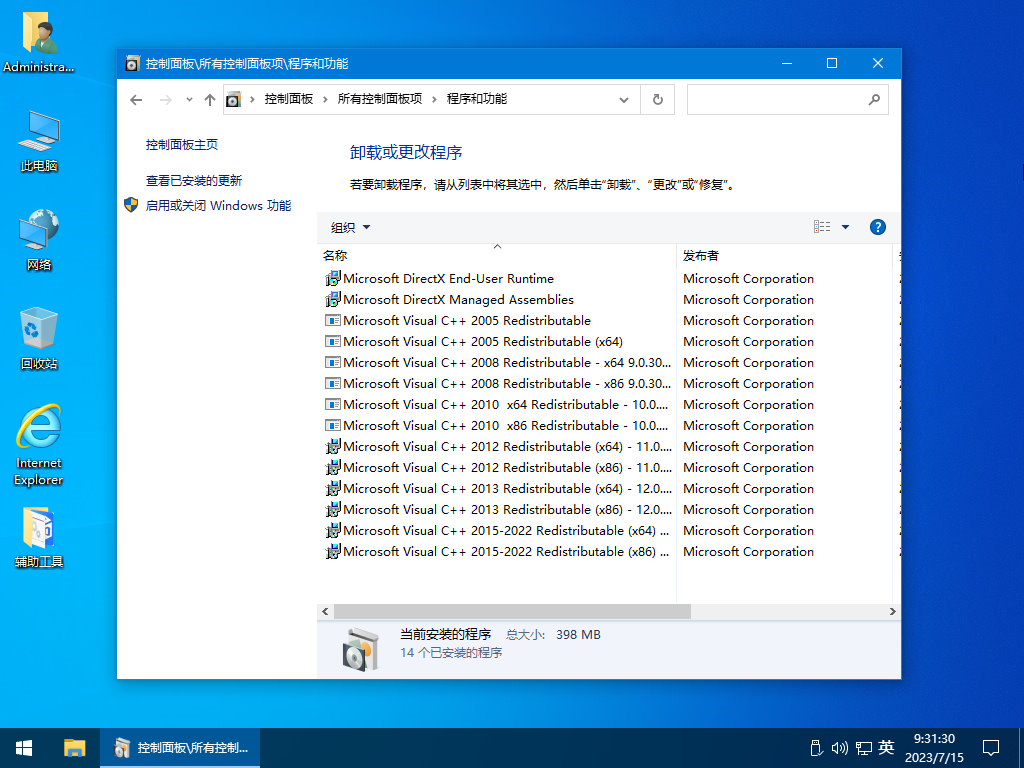
Task: Open the notification center icon
Action: (x=991, y=748)
